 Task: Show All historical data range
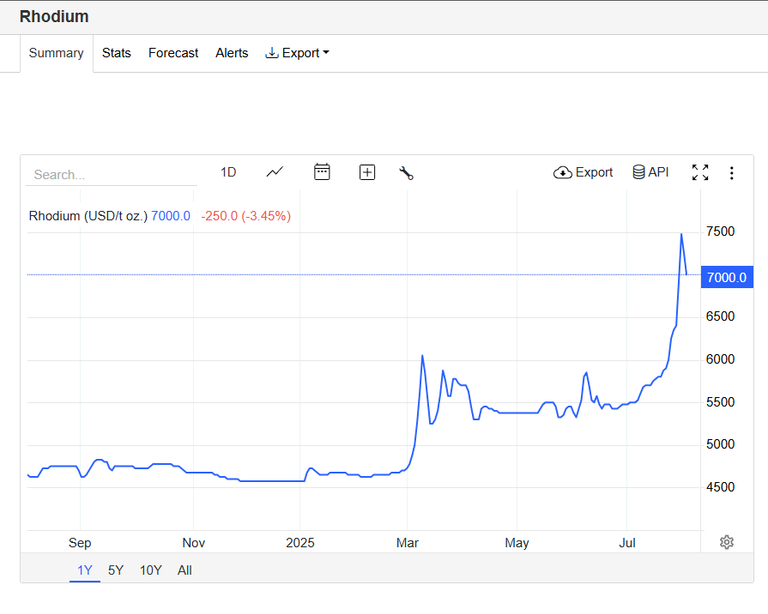point(185,570)
